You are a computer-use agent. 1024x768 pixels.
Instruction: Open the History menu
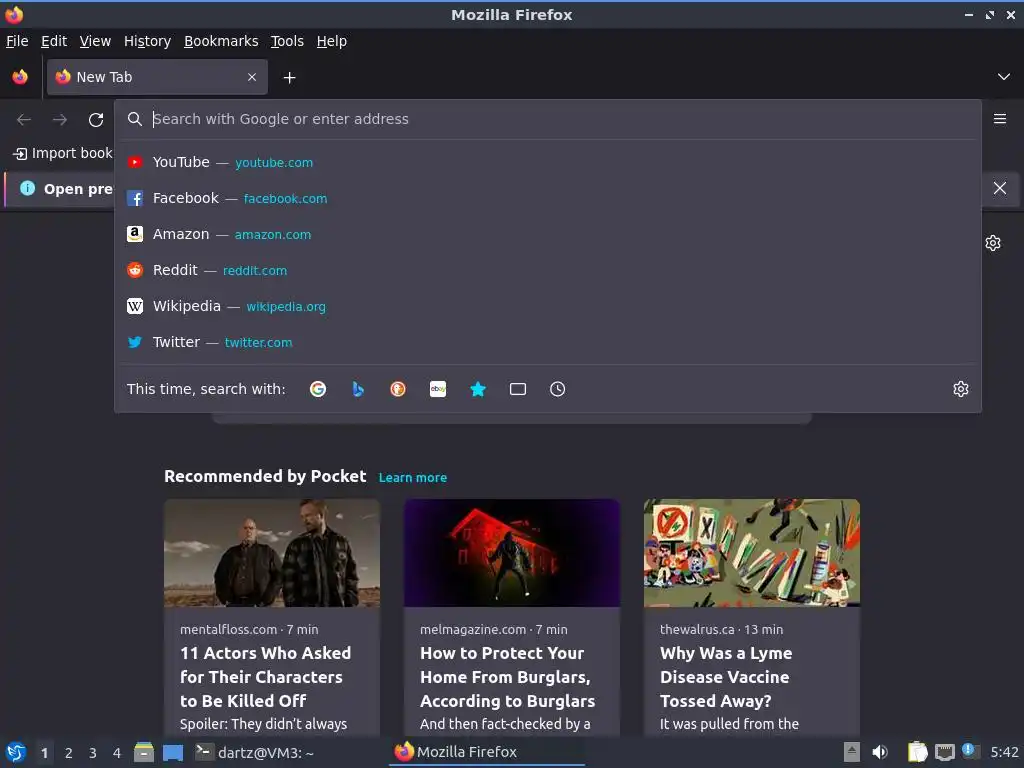[148, 41]
